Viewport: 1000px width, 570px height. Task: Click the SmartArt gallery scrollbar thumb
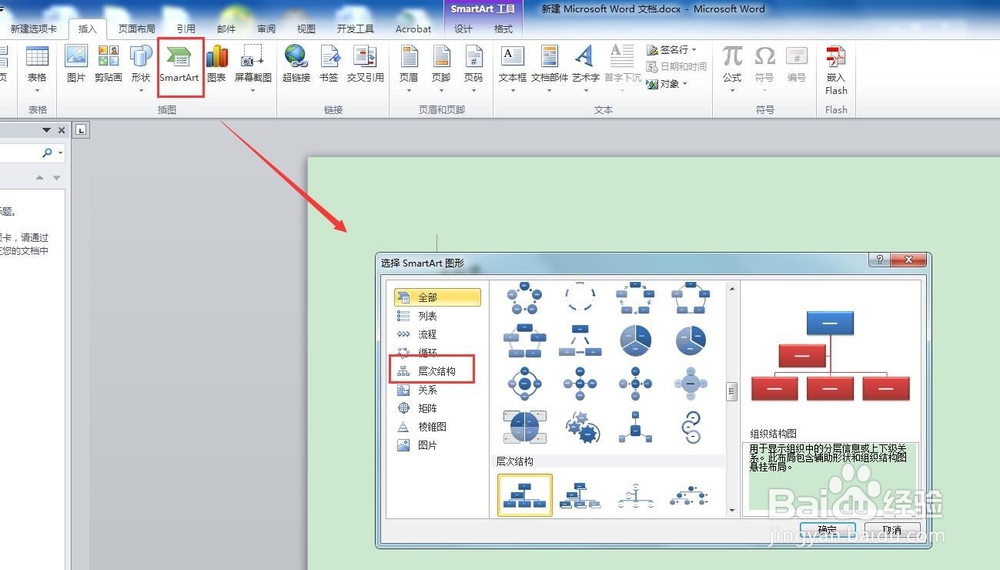pos(732,391)
